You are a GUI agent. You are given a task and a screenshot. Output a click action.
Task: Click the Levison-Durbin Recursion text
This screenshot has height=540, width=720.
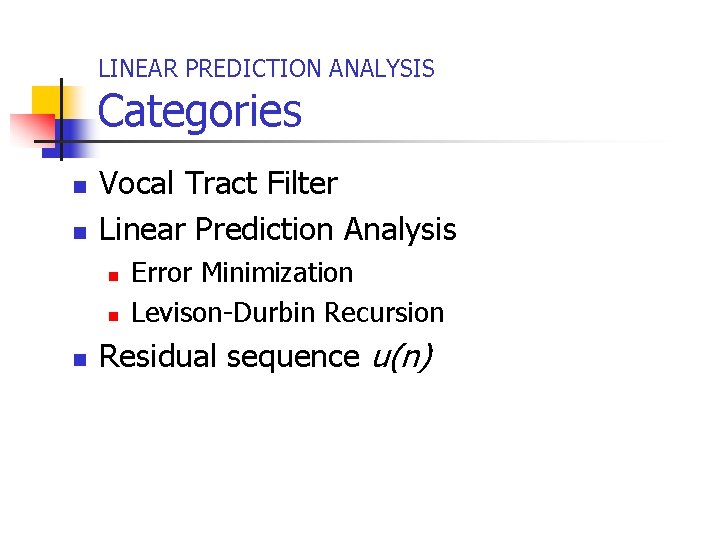(287, 313)
